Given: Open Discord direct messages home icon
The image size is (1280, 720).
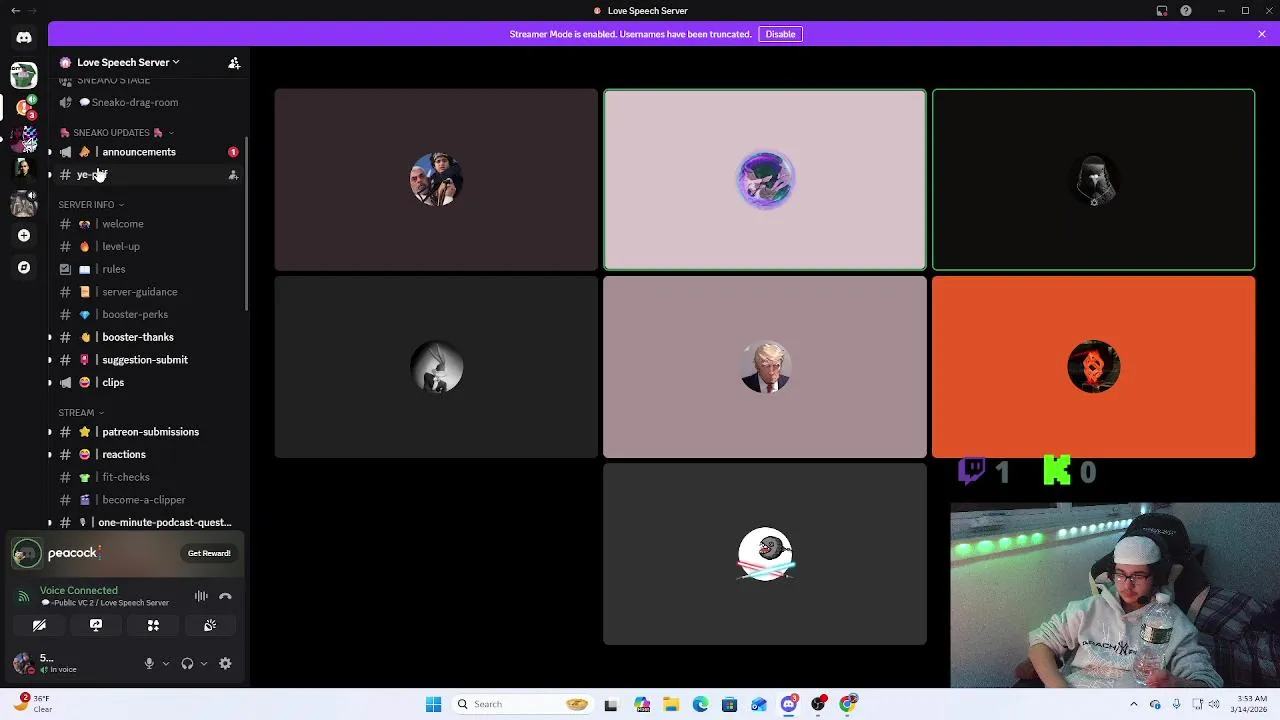Looking at the screenshot, I should pyautogui.click(x=24, y=37).
